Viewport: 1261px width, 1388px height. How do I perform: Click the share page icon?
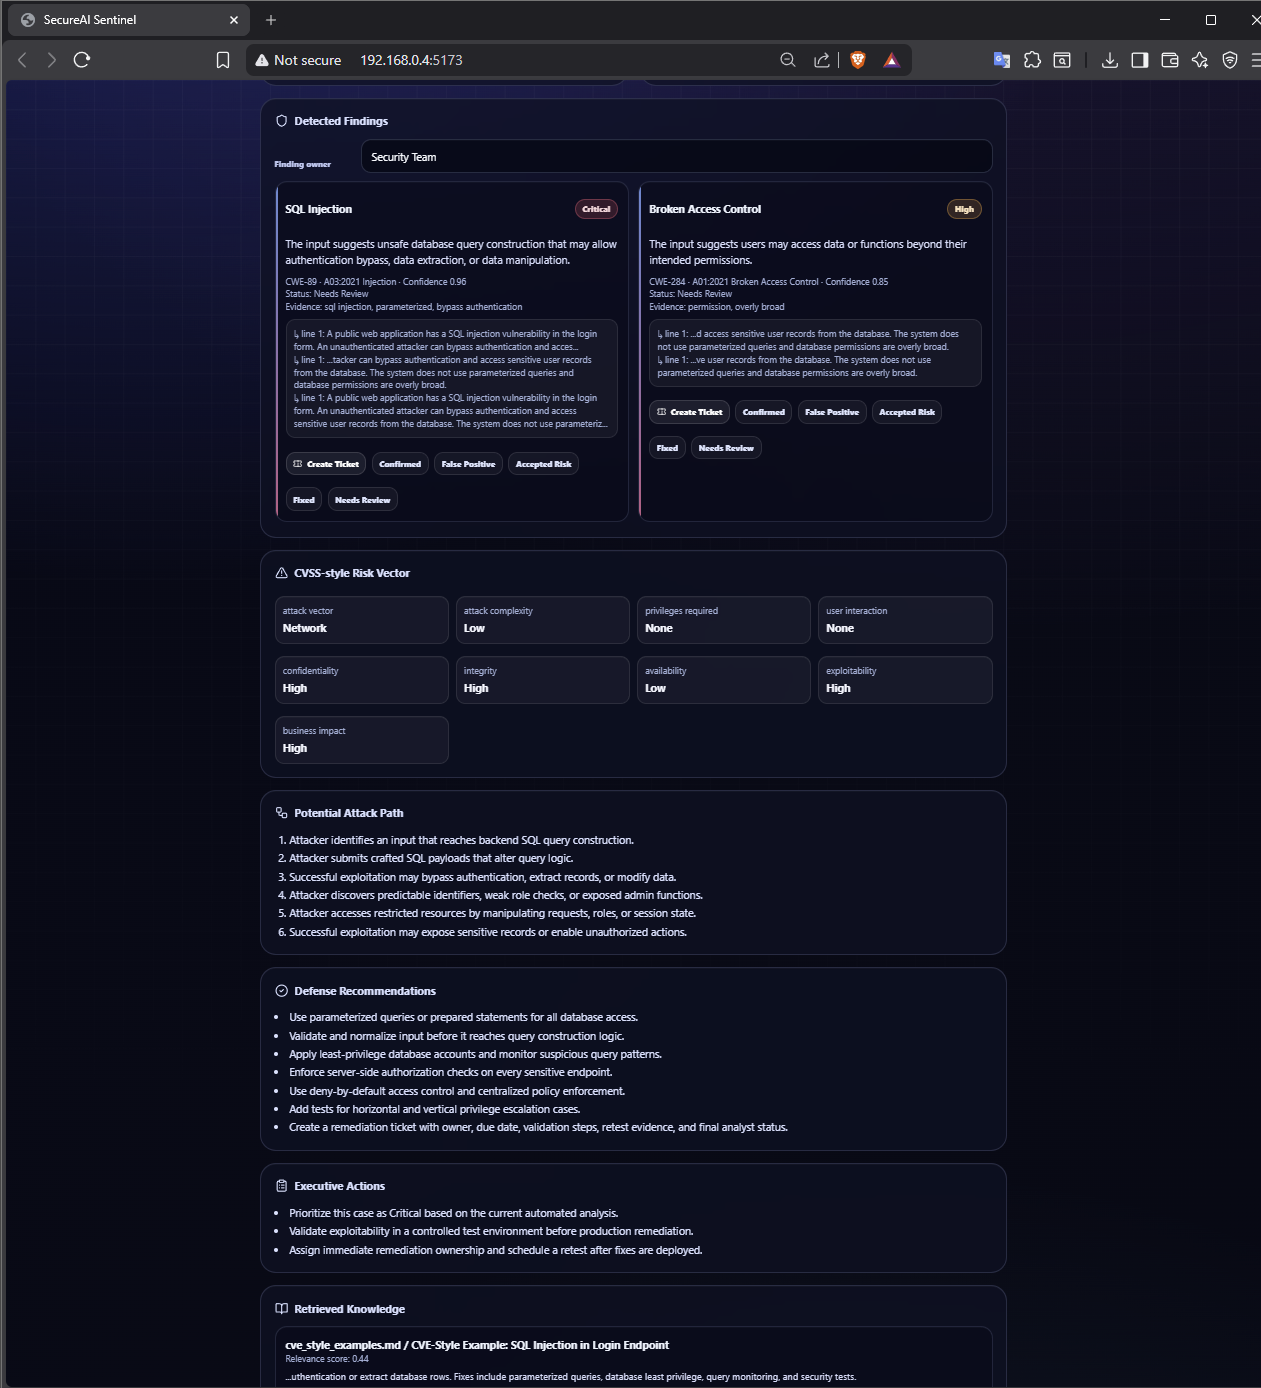[822, 60]
